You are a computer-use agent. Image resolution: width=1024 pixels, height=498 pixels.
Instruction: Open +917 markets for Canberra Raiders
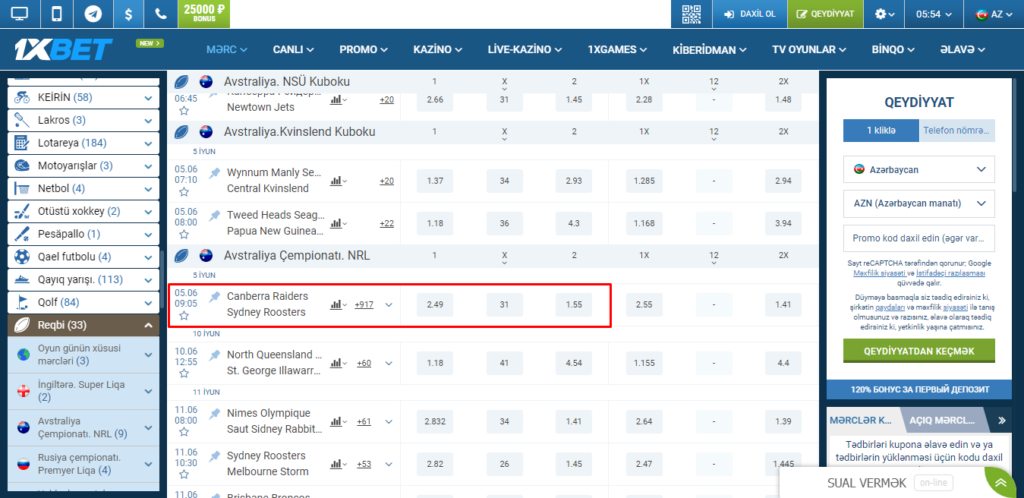pyautogui.click(x=364, y=304)
